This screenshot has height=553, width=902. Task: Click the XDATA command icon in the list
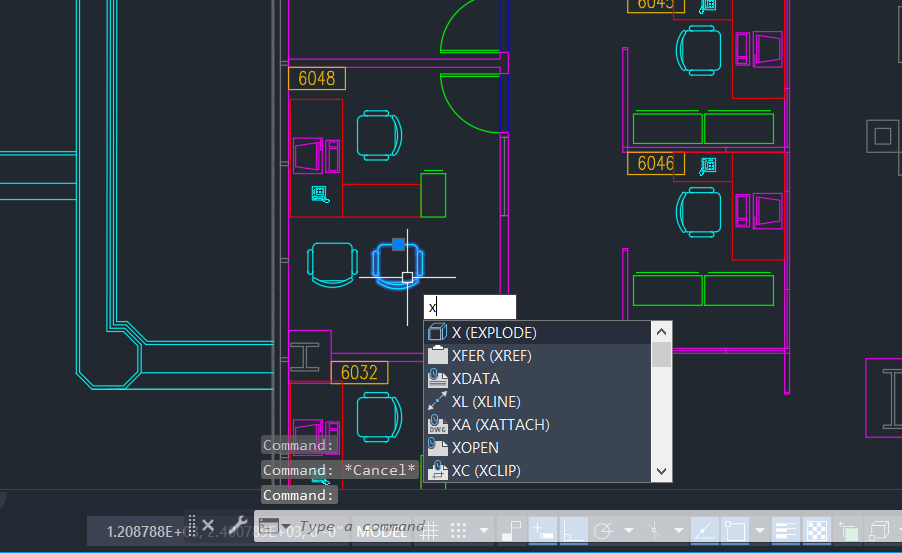click(x=436, y=379)
